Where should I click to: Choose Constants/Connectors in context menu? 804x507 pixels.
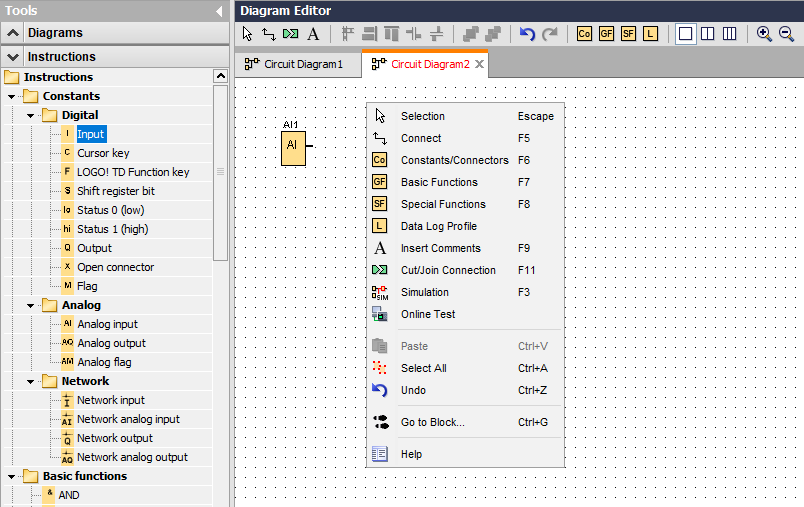coord(466,160)
